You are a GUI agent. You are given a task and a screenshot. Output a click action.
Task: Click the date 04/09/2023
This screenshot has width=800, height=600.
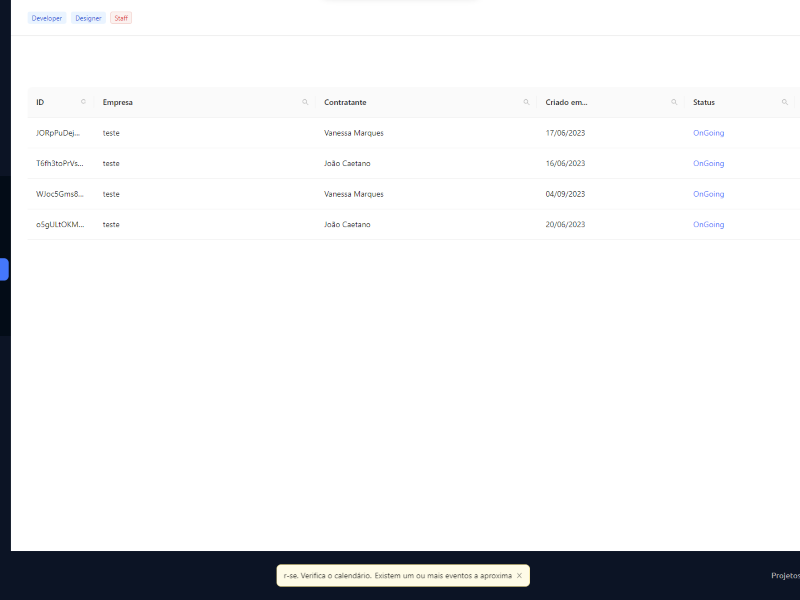point(565,194)
